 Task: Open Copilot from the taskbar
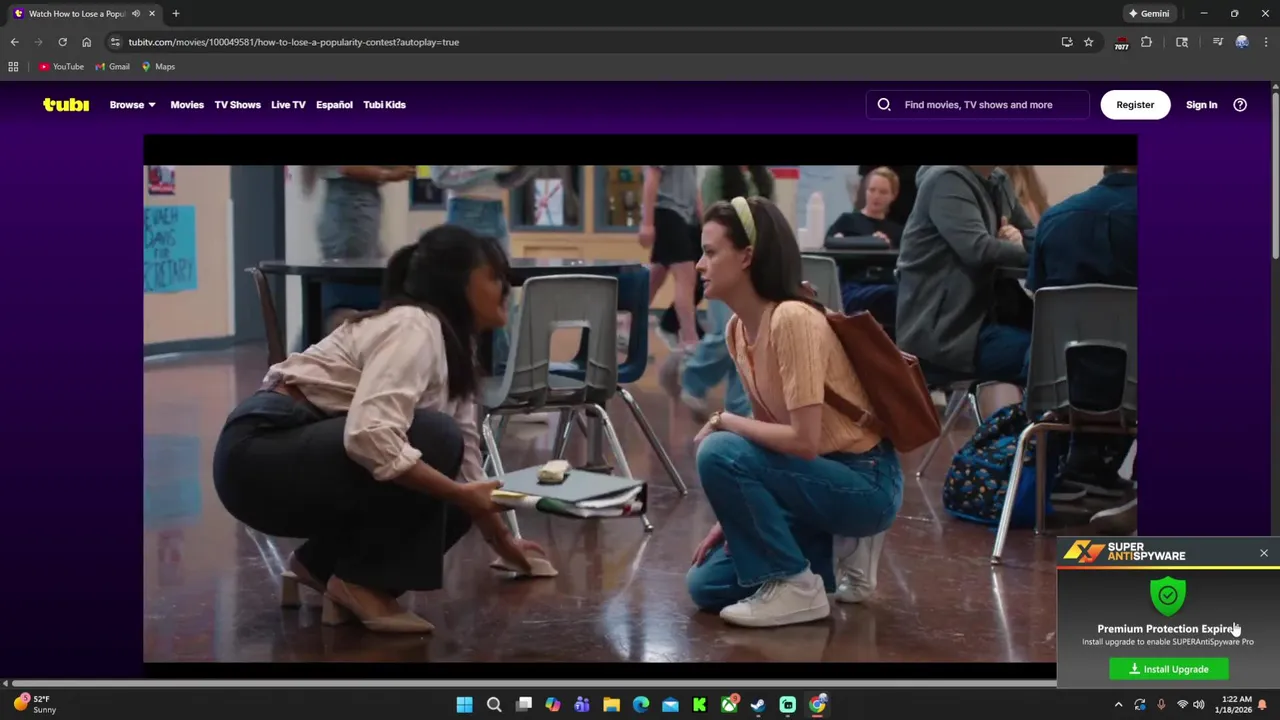click(x=553, y=705)
